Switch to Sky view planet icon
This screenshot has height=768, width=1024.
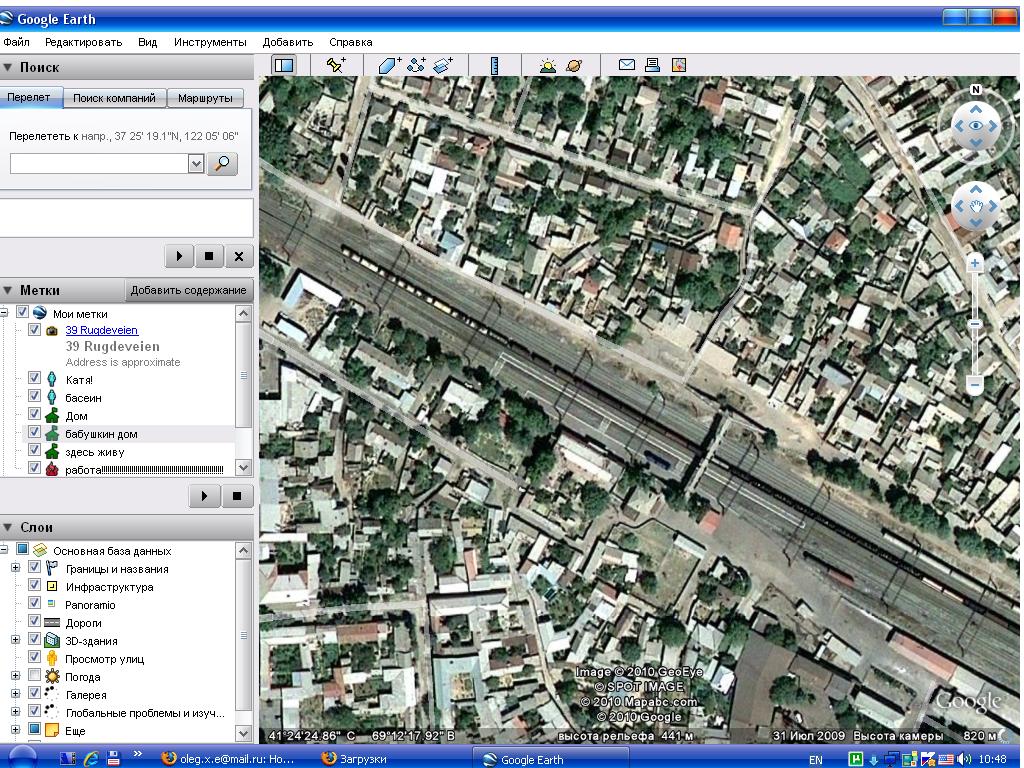click(574, 65)
